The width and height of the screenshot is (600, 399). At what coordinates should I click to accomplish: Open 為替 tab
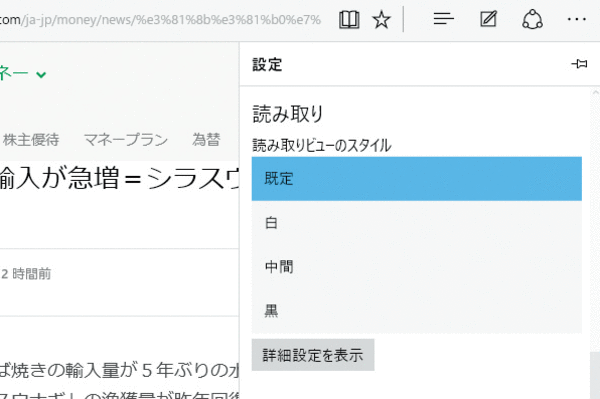click(x=206, y=140)
